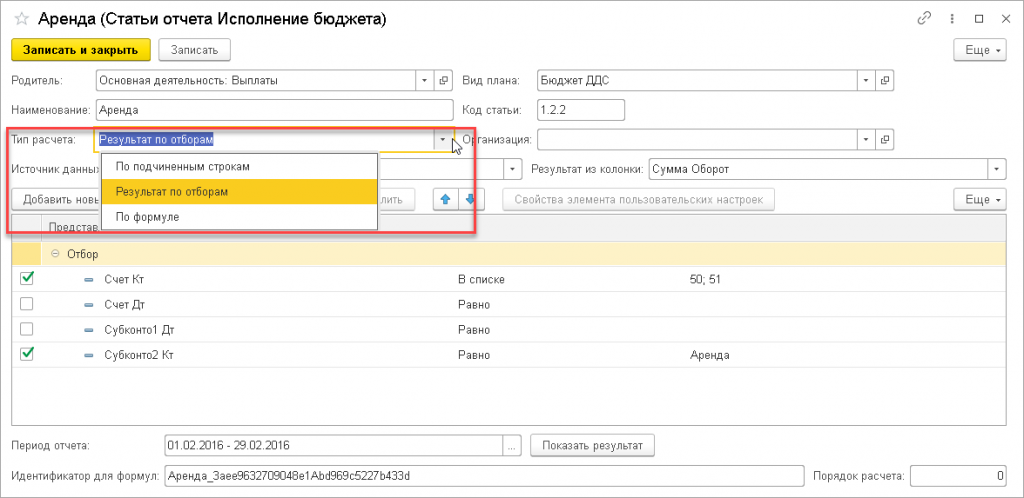The height and width of the screenshot is (498, 1024).
Task: Open the Результат из колонки dropdown
Action: pyautogui.click(x=996, y=170)
